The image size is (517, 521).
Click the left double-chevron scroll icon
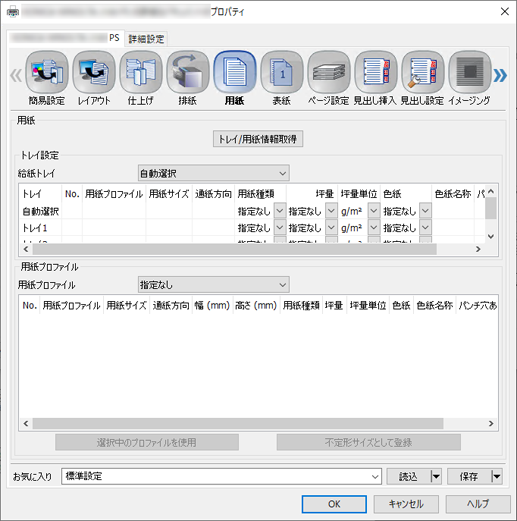click(x=16, y=76)
